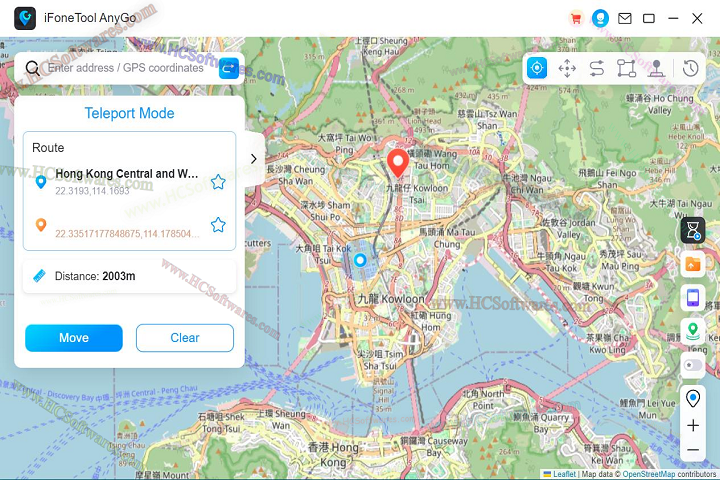Collapse the Teleport Mode side panel
Viewport: 720px width, 480px height.
pos(254,158)
